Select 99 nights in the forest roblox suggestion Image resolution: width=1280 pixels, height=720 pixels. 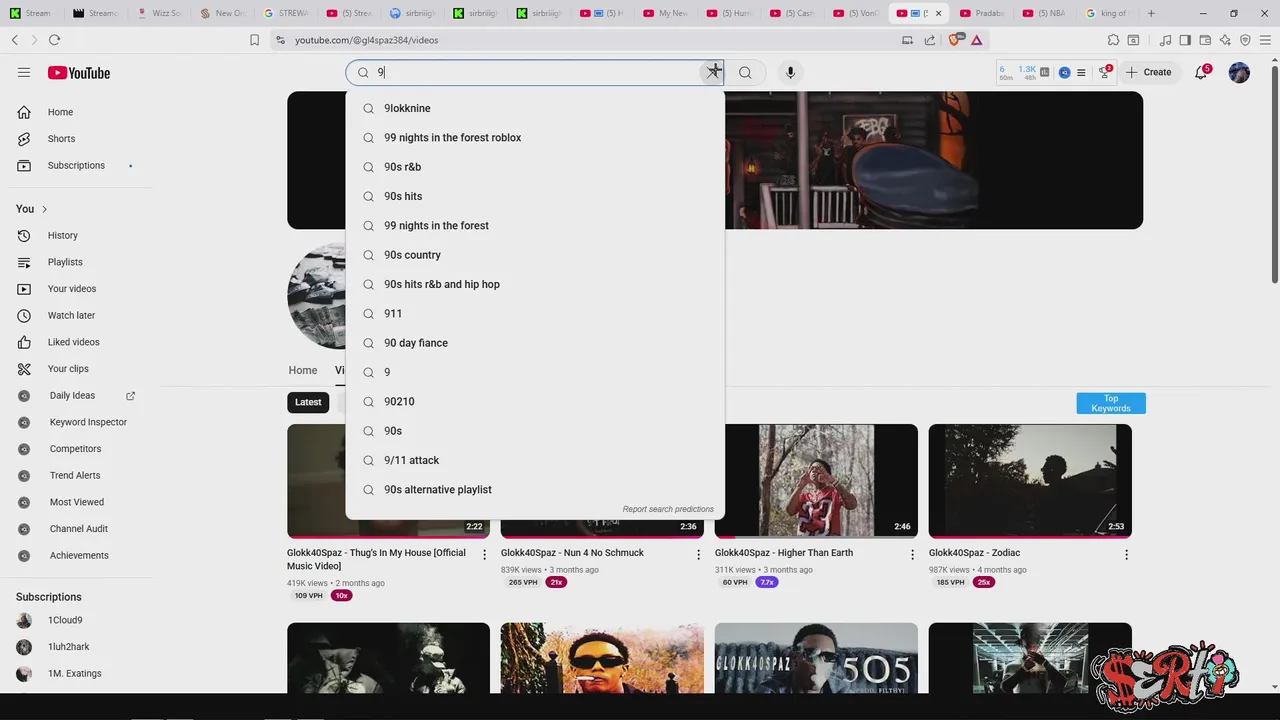(535, 137)
